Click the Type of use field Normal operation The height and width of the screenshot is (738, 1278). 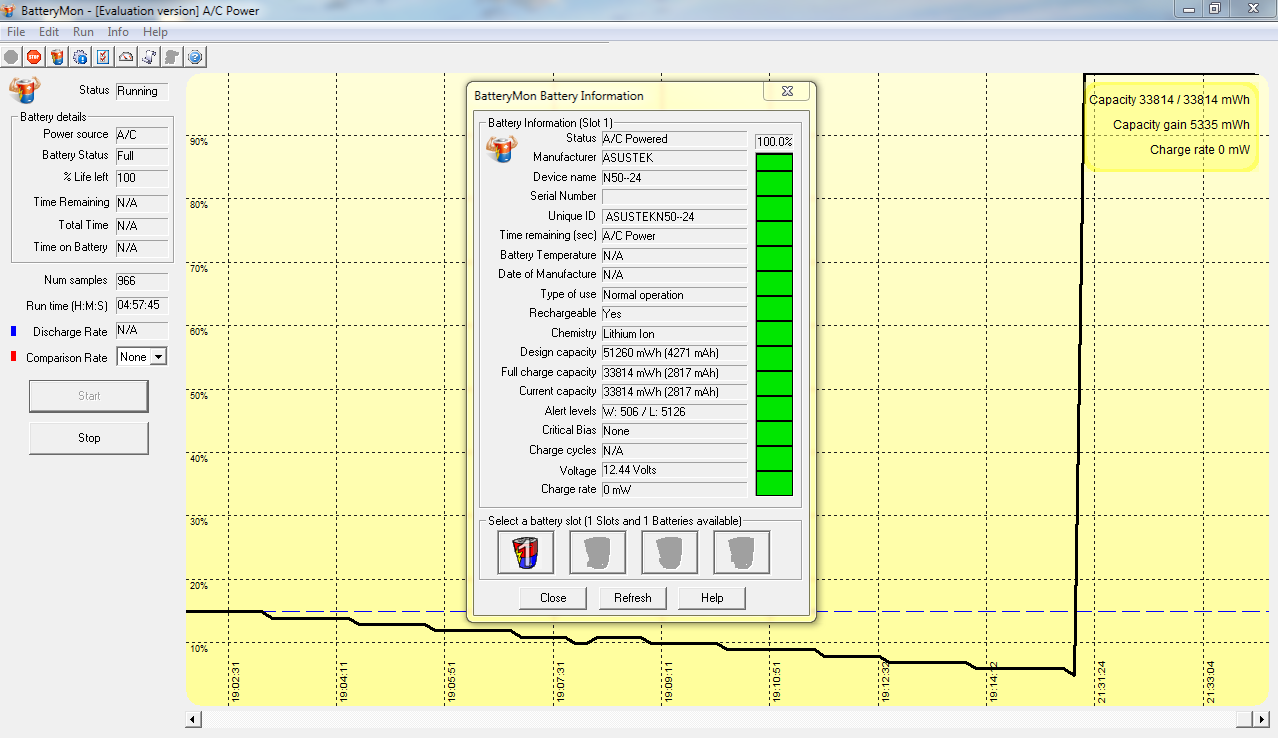pos(674,295)
